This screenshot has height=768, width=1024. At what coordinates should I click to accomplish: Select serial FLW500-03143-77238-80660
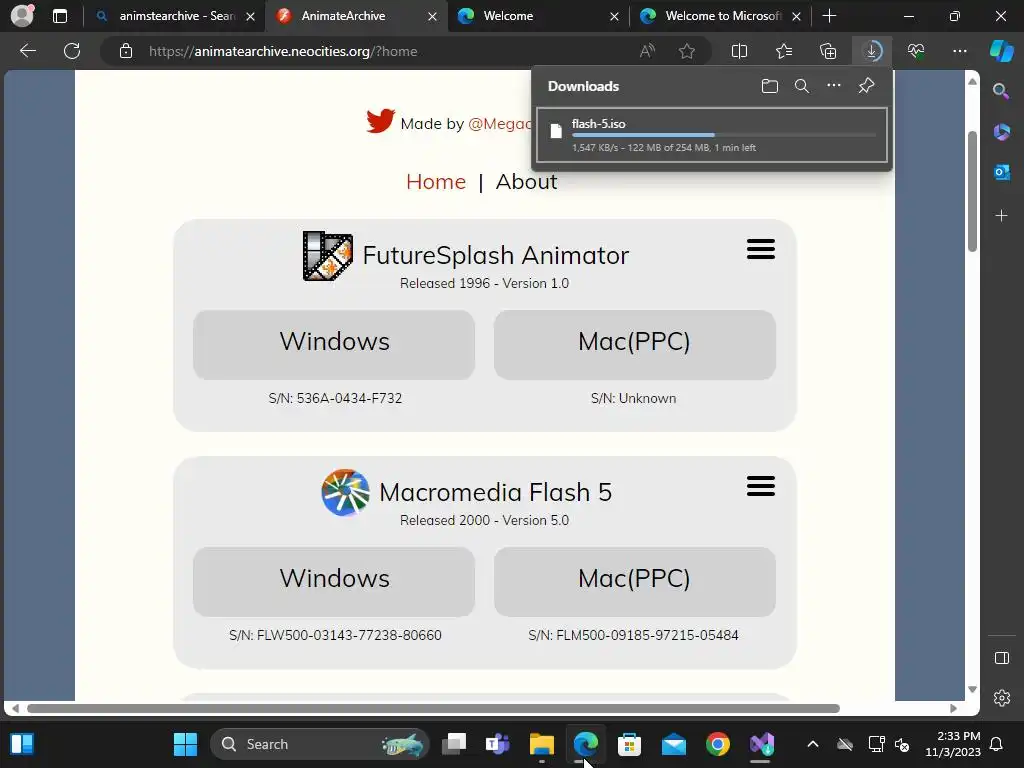(349, 635)
